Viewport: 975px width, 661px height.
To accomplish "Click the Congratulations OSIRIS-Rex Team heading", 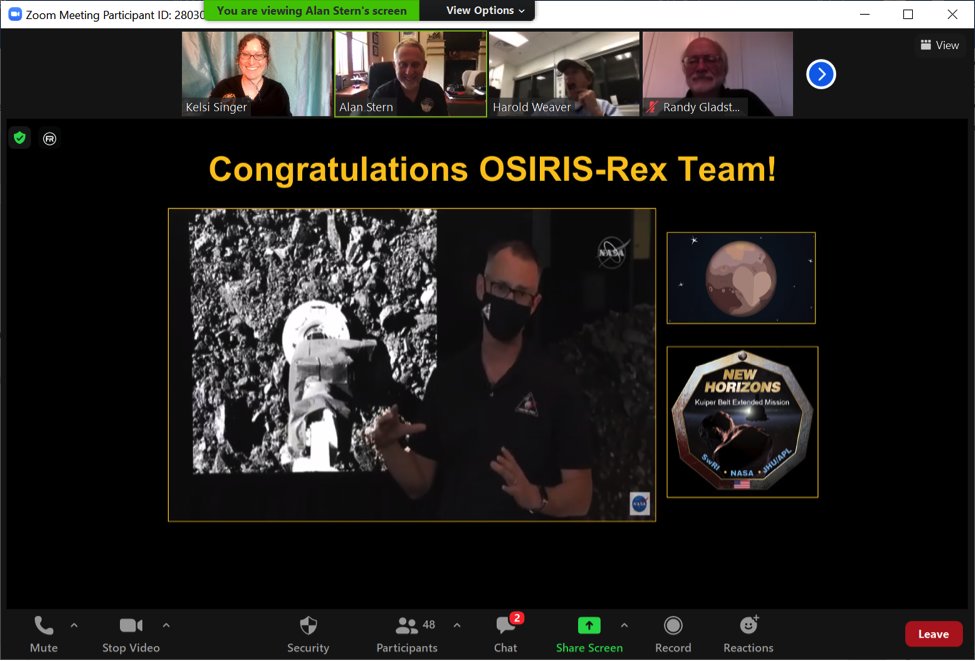I will [x=492, y=169].
